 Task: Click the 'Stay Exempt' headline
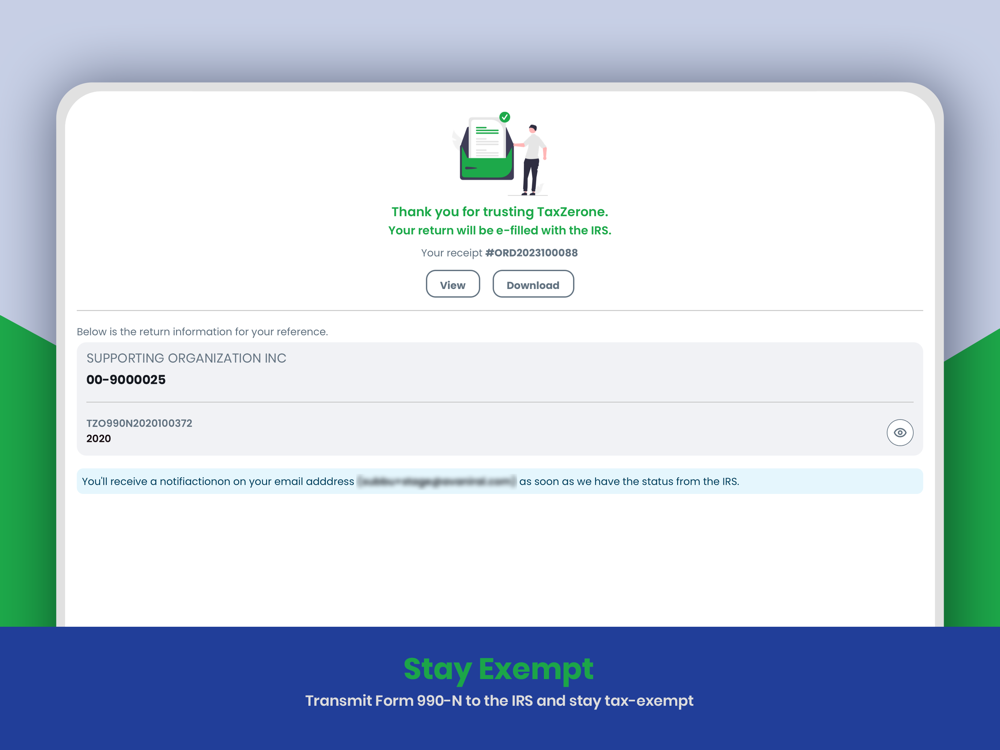click(x=498, y=669)
